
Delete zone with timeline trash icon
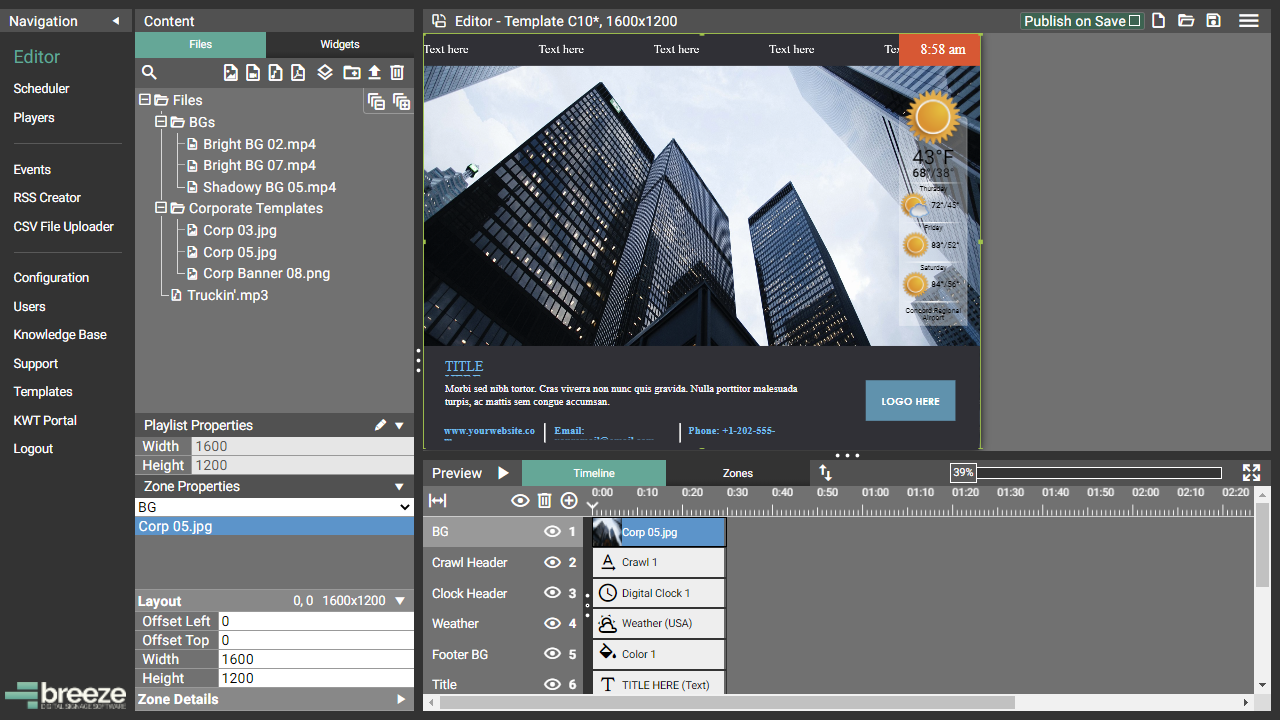544,501
